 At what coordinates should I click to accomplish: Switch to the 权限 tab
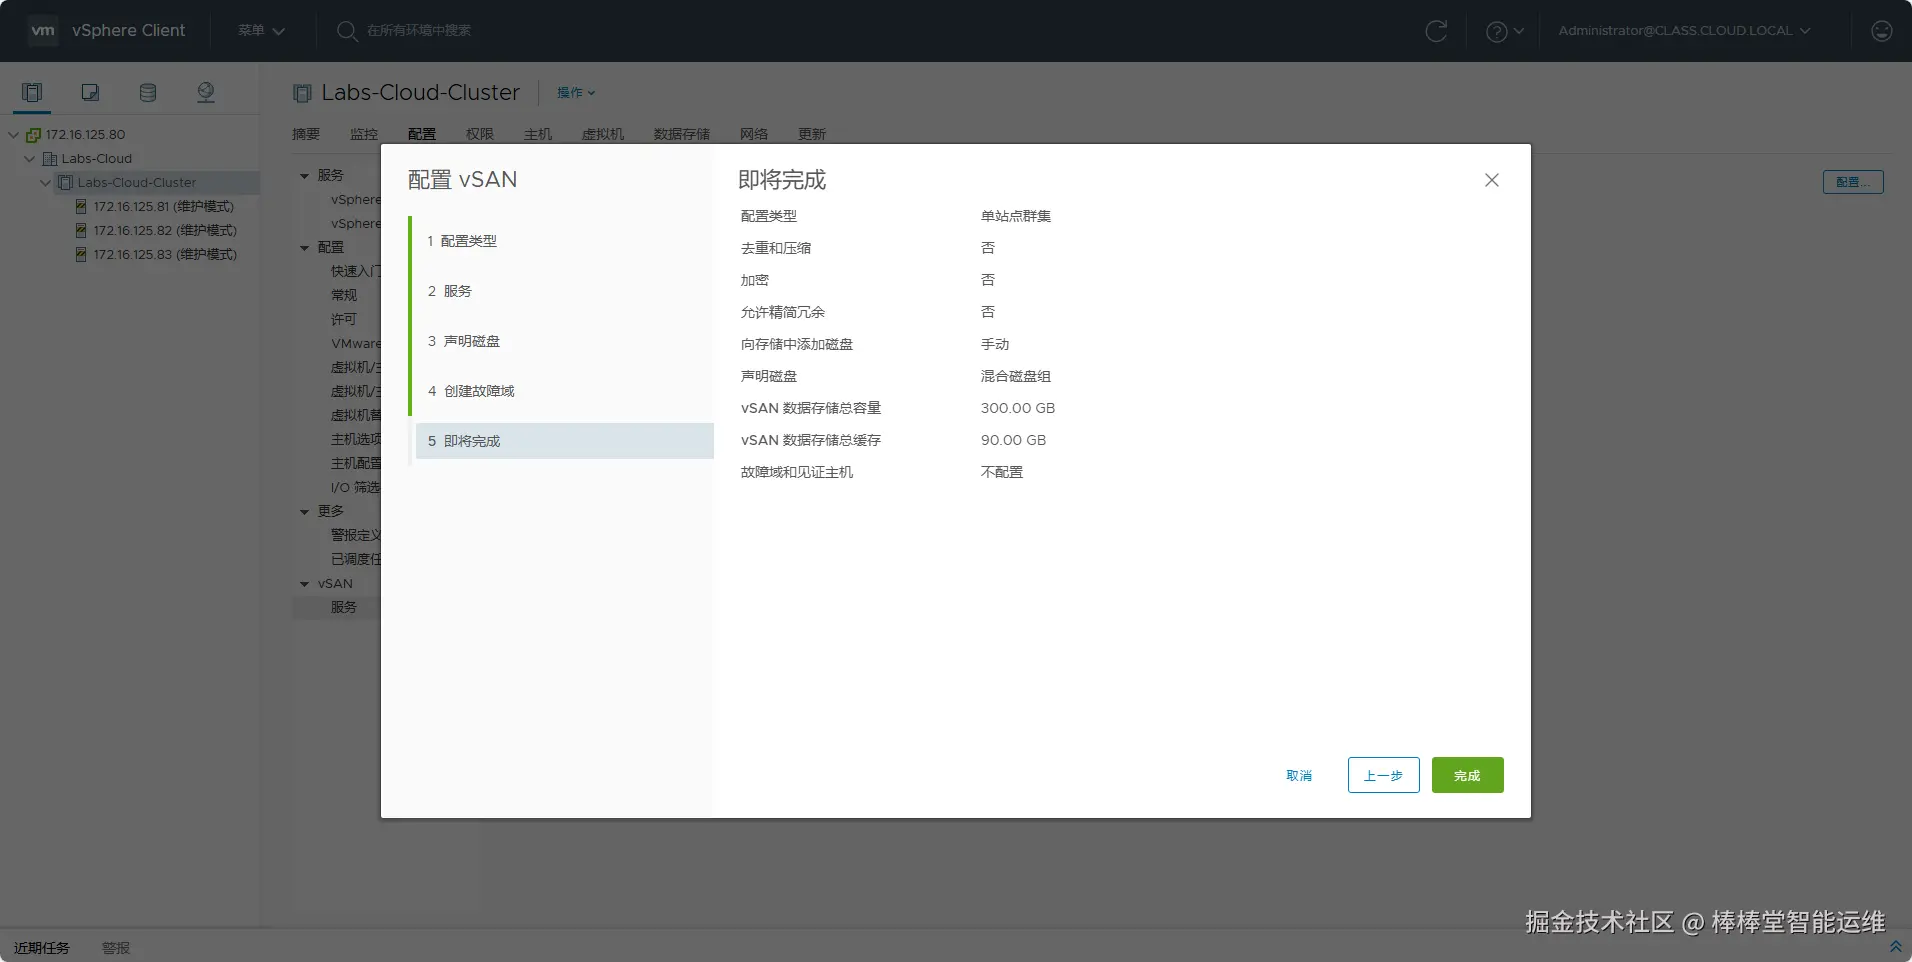(x=480, y=134)
